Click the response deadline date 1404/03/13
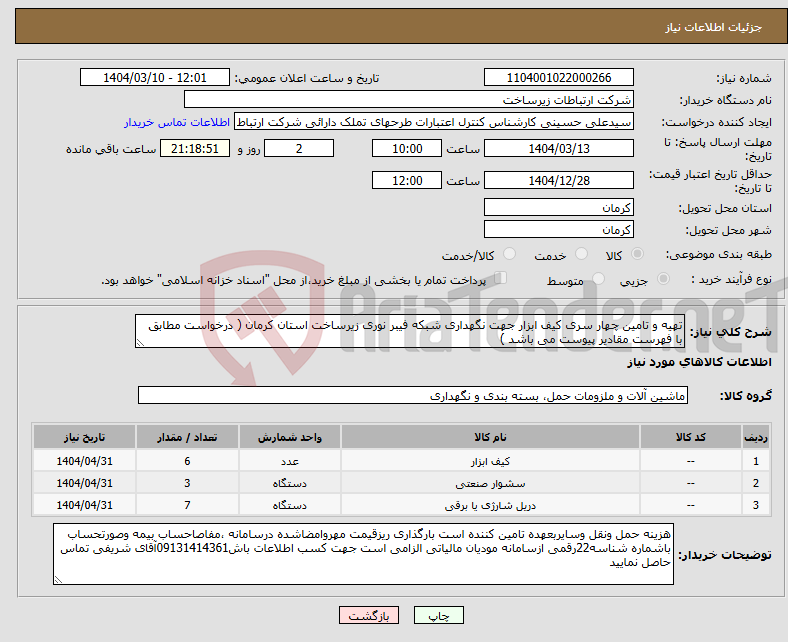 (558, 149)
